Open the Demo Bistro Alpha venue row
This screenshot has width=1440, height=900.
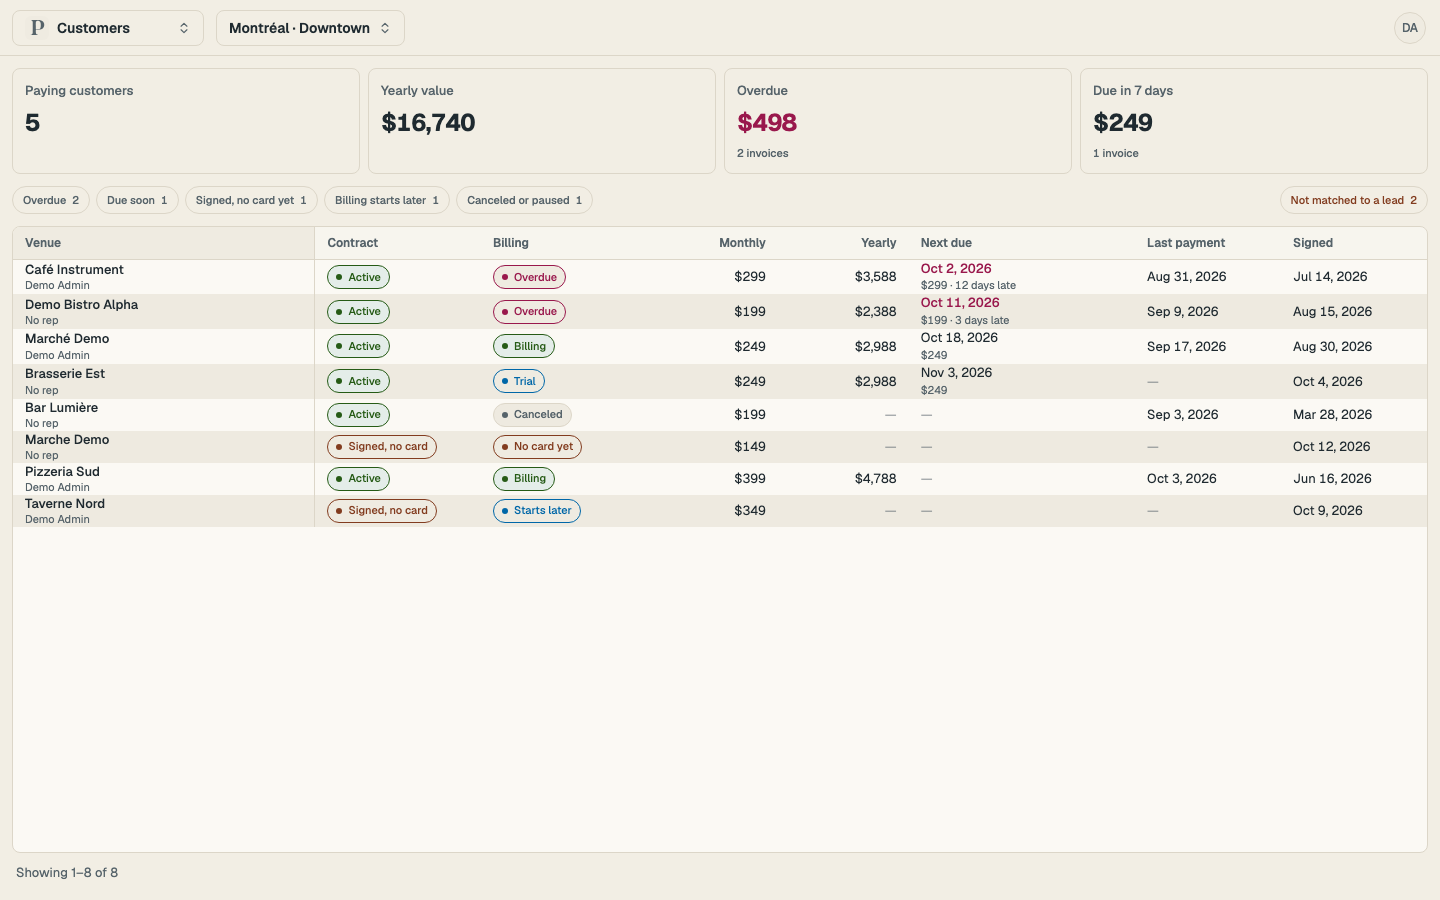click(x=720, y=312)
